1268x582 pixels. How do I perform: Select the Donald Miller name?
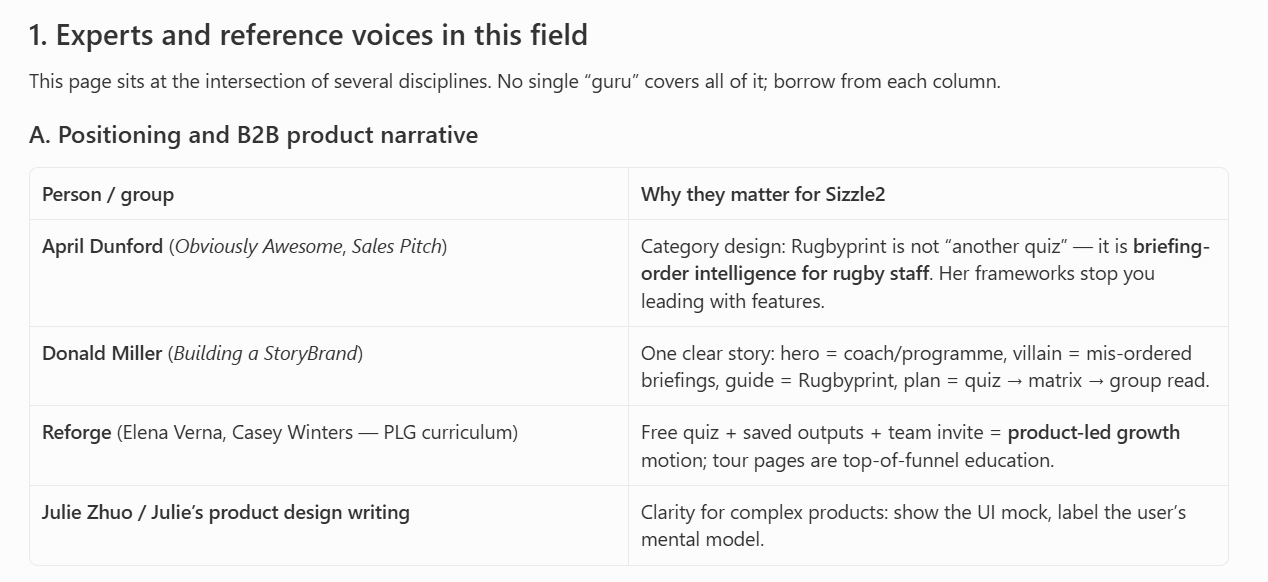tap(102, 353)
